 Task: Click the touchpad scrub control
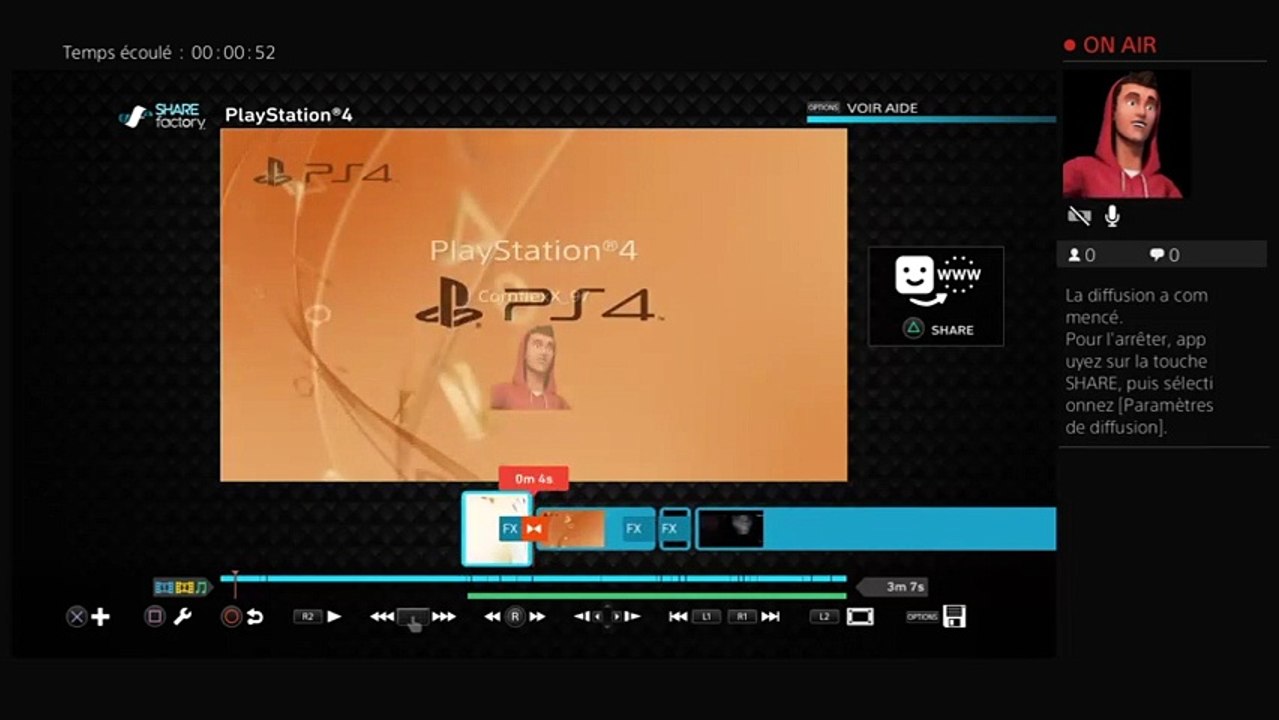[413, 619]
